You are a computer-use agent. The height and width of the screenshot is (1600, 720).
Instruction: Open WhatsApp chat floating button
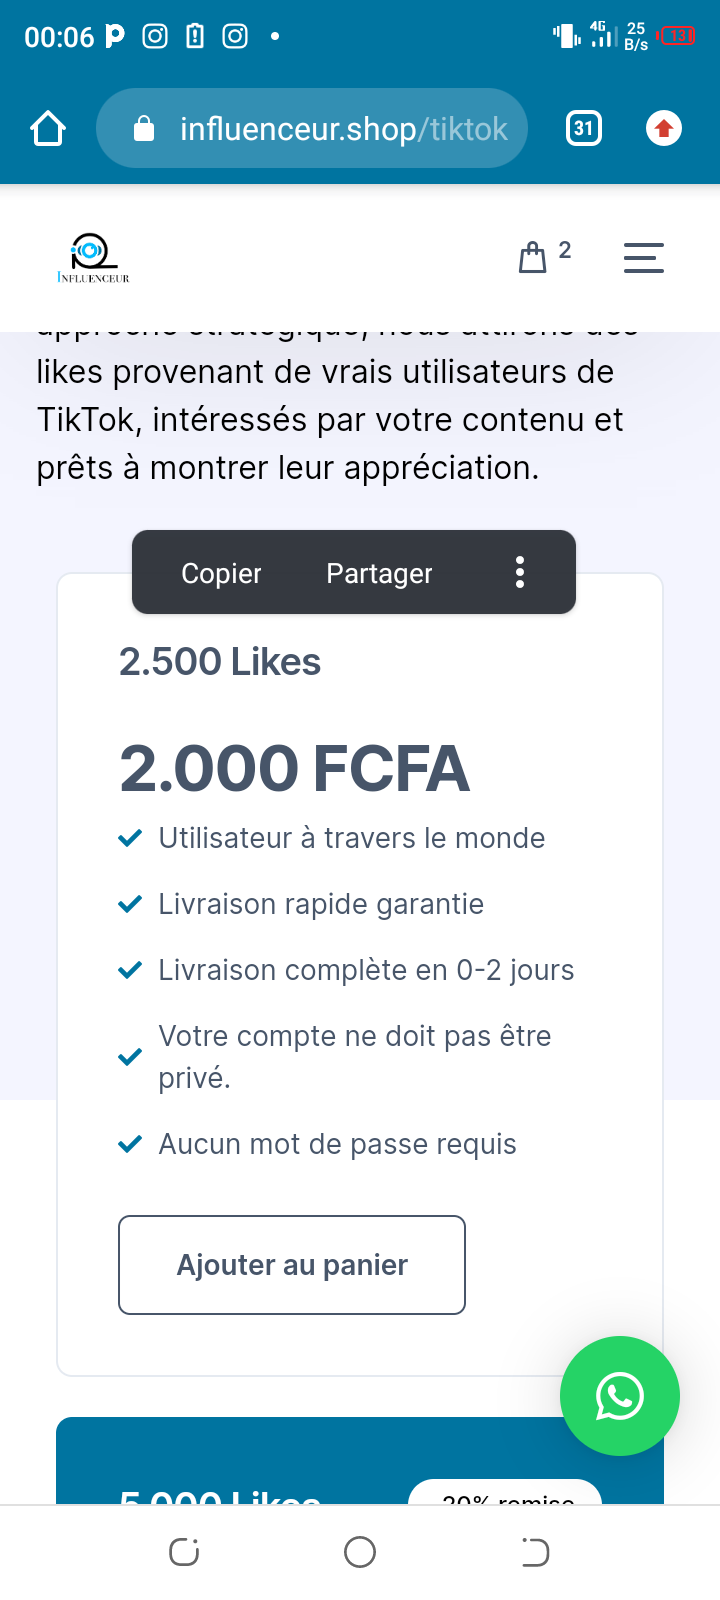[x=620, y=1396]
